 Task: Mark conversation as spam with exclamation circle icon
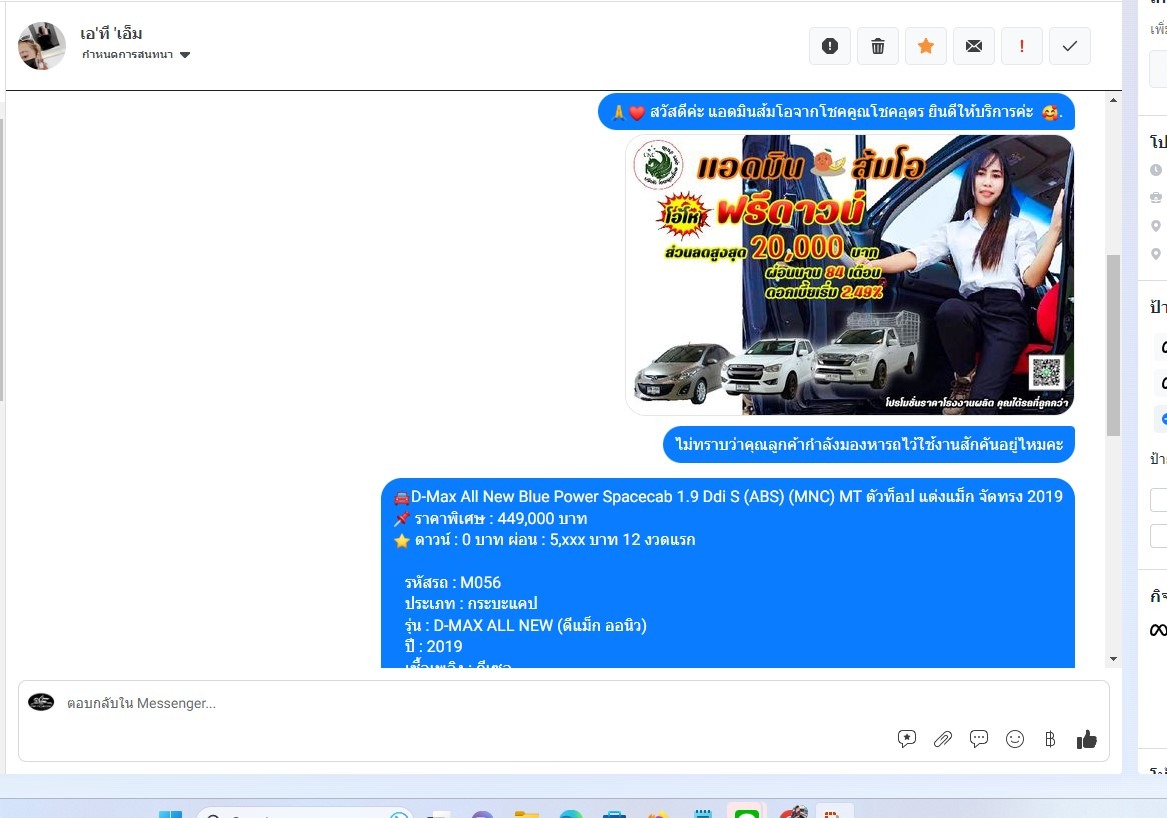(x=830, y=46)
